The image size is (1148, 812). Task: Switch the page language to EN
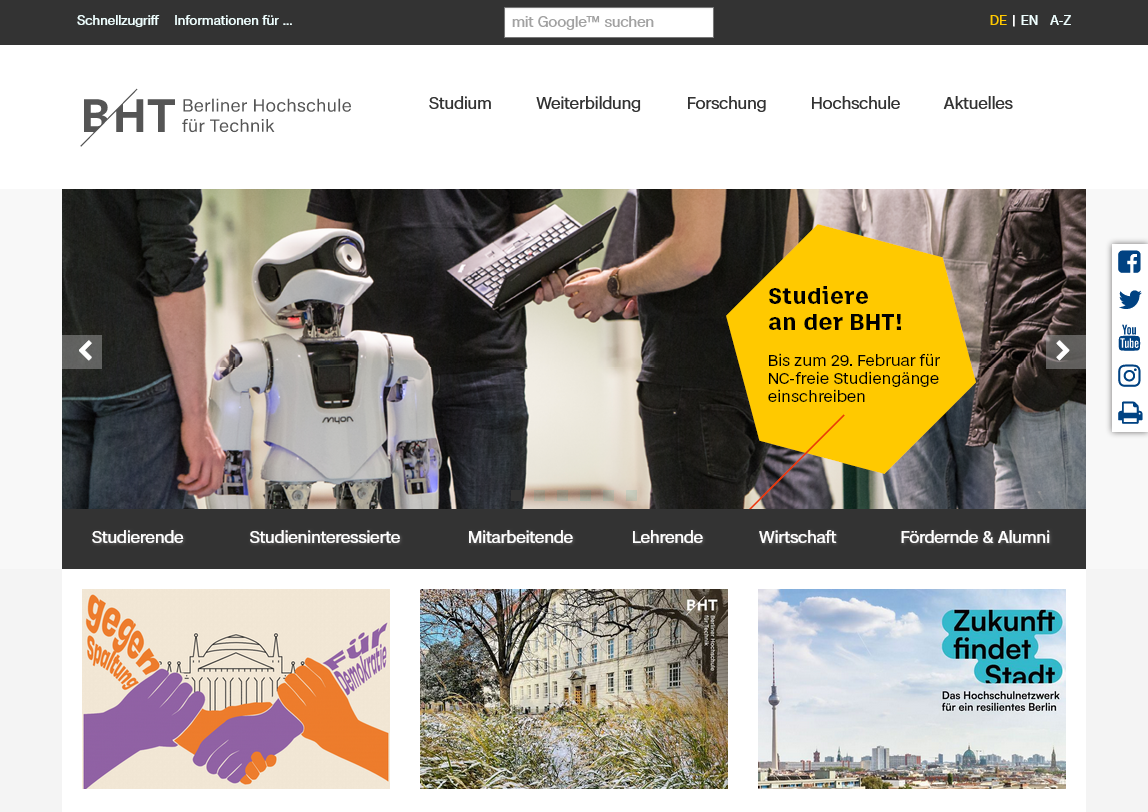tap(1029, 20)
